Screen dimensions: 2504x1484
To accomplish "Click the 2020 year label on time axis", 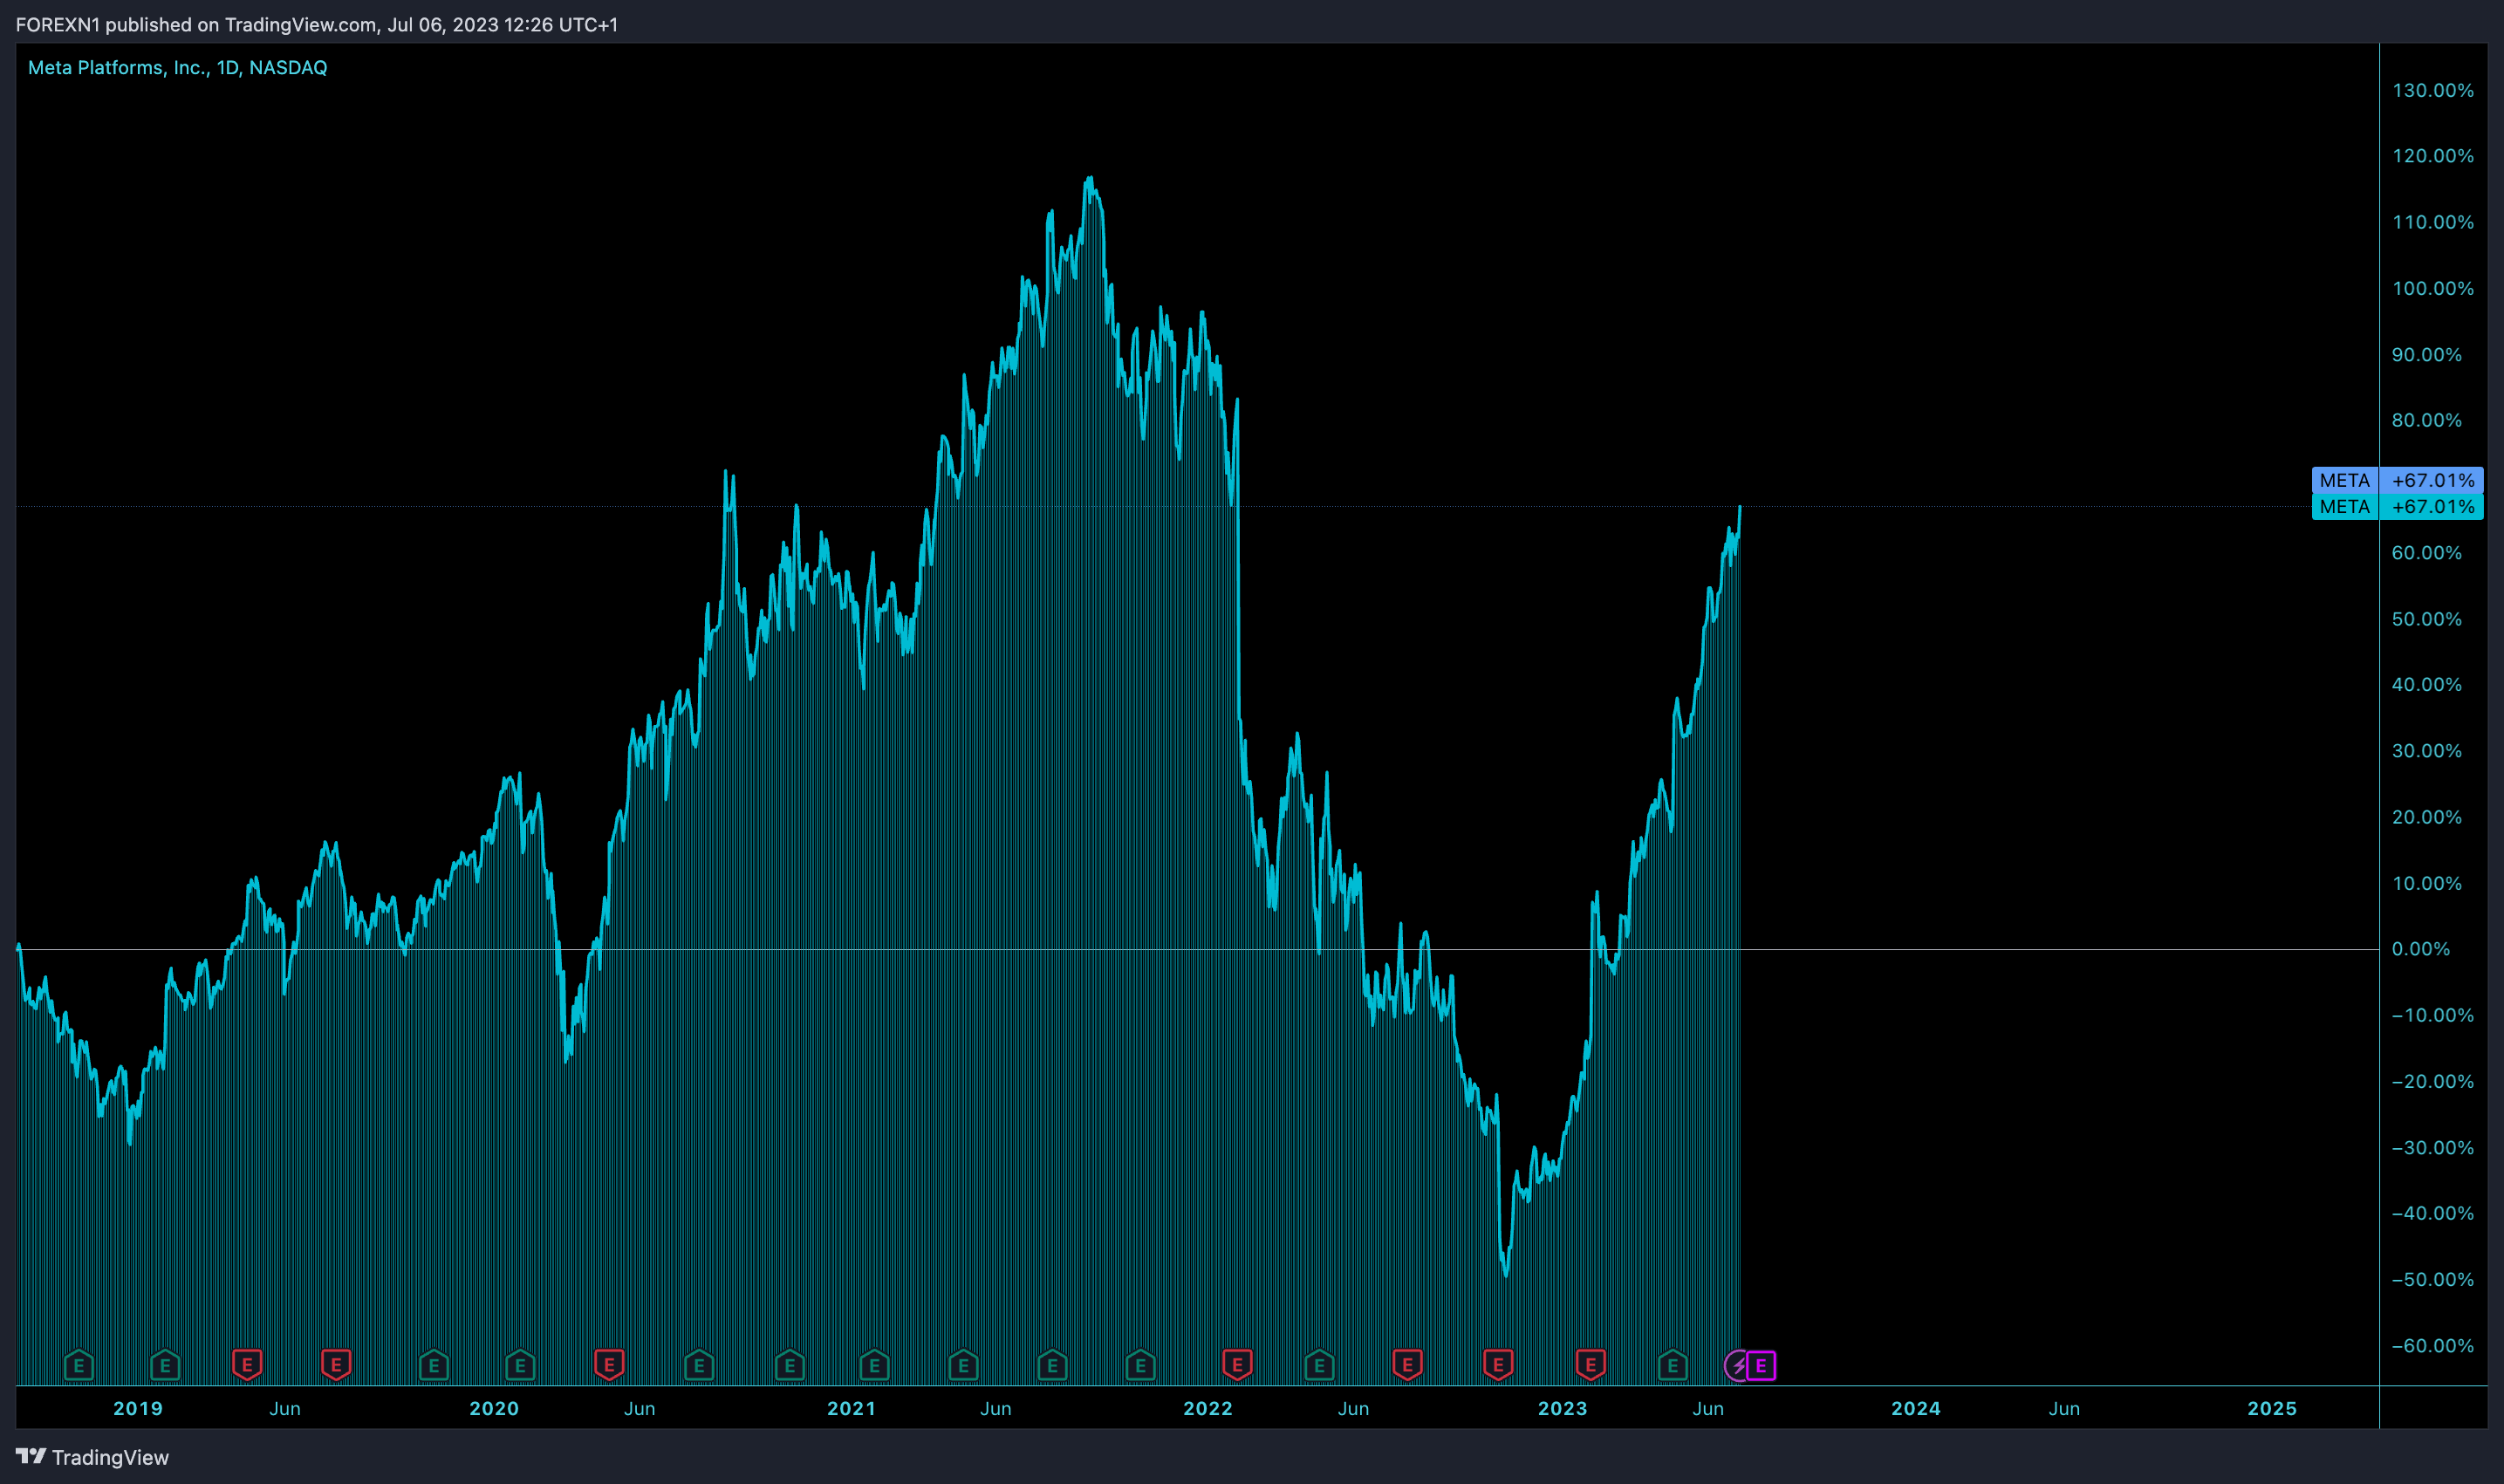I will [494, 1408].
